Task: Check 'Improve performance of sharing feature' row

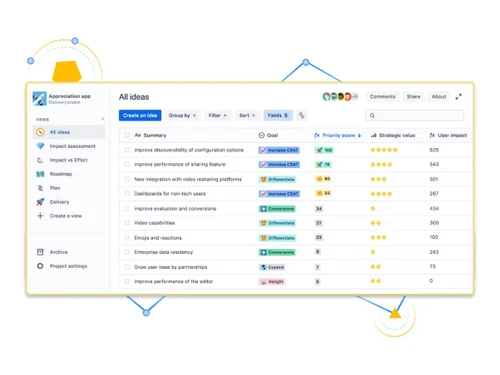Action: 127,164
